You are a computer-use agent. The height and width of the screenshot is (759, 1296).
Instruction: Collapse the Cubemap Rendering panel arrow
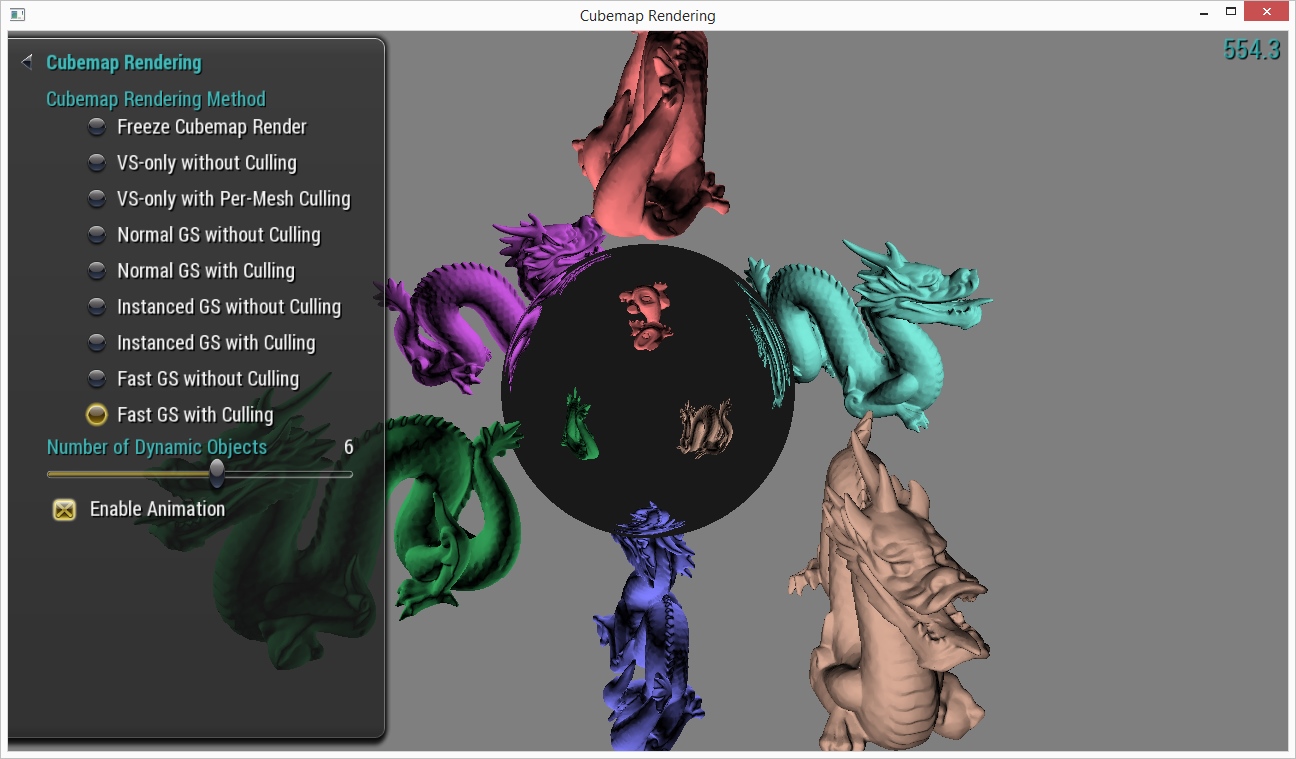click(x=27, y=62)
